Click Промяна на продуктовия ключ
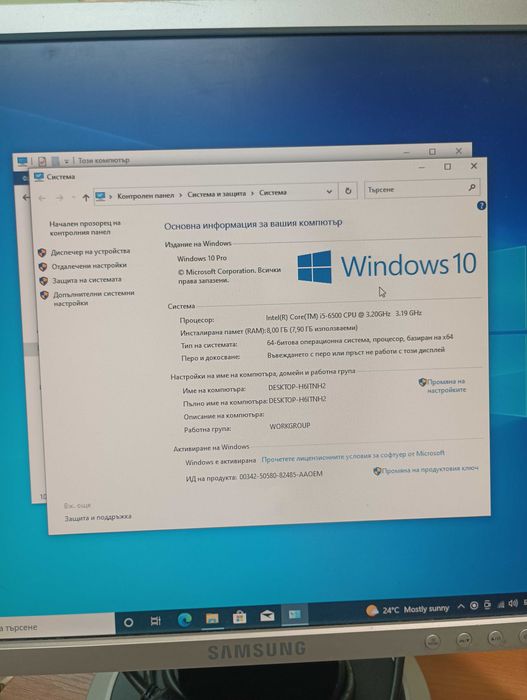527x700 pixels. [430, 469]
